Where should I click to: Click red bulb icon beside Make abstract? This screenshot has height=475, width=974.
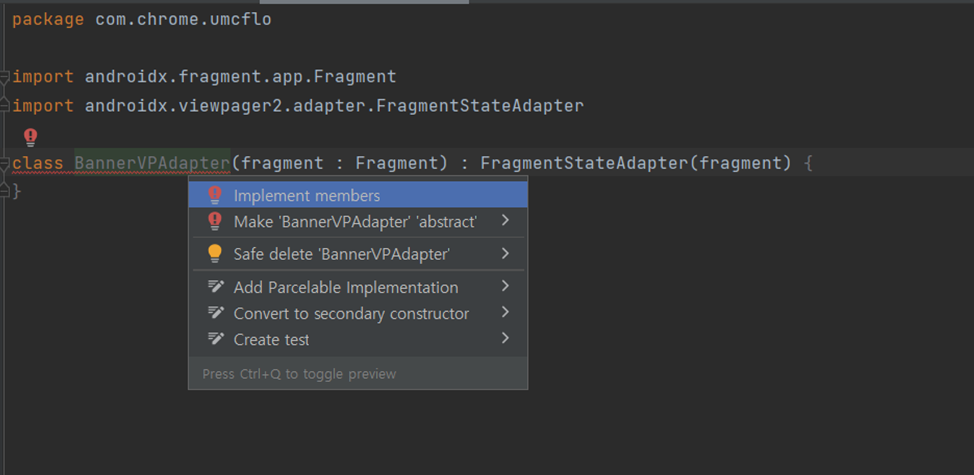tap(215, 221)
